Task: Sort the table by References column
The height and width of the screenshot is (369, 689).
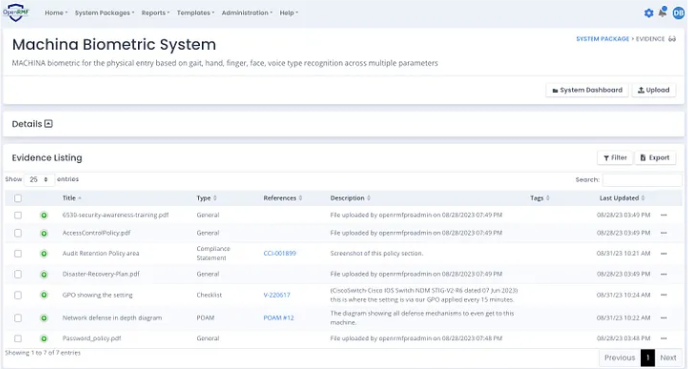Action: [x=283, y=198]
